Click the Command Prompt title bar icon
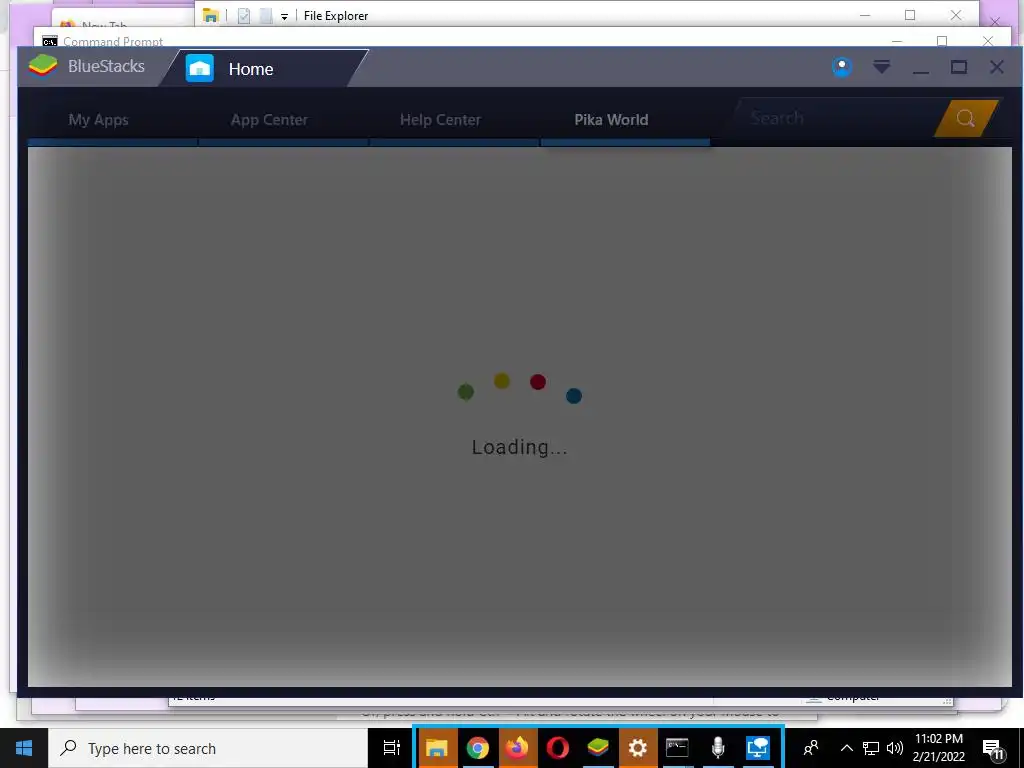Viewport: 1024px width, 768px height. tap(50, 41)
